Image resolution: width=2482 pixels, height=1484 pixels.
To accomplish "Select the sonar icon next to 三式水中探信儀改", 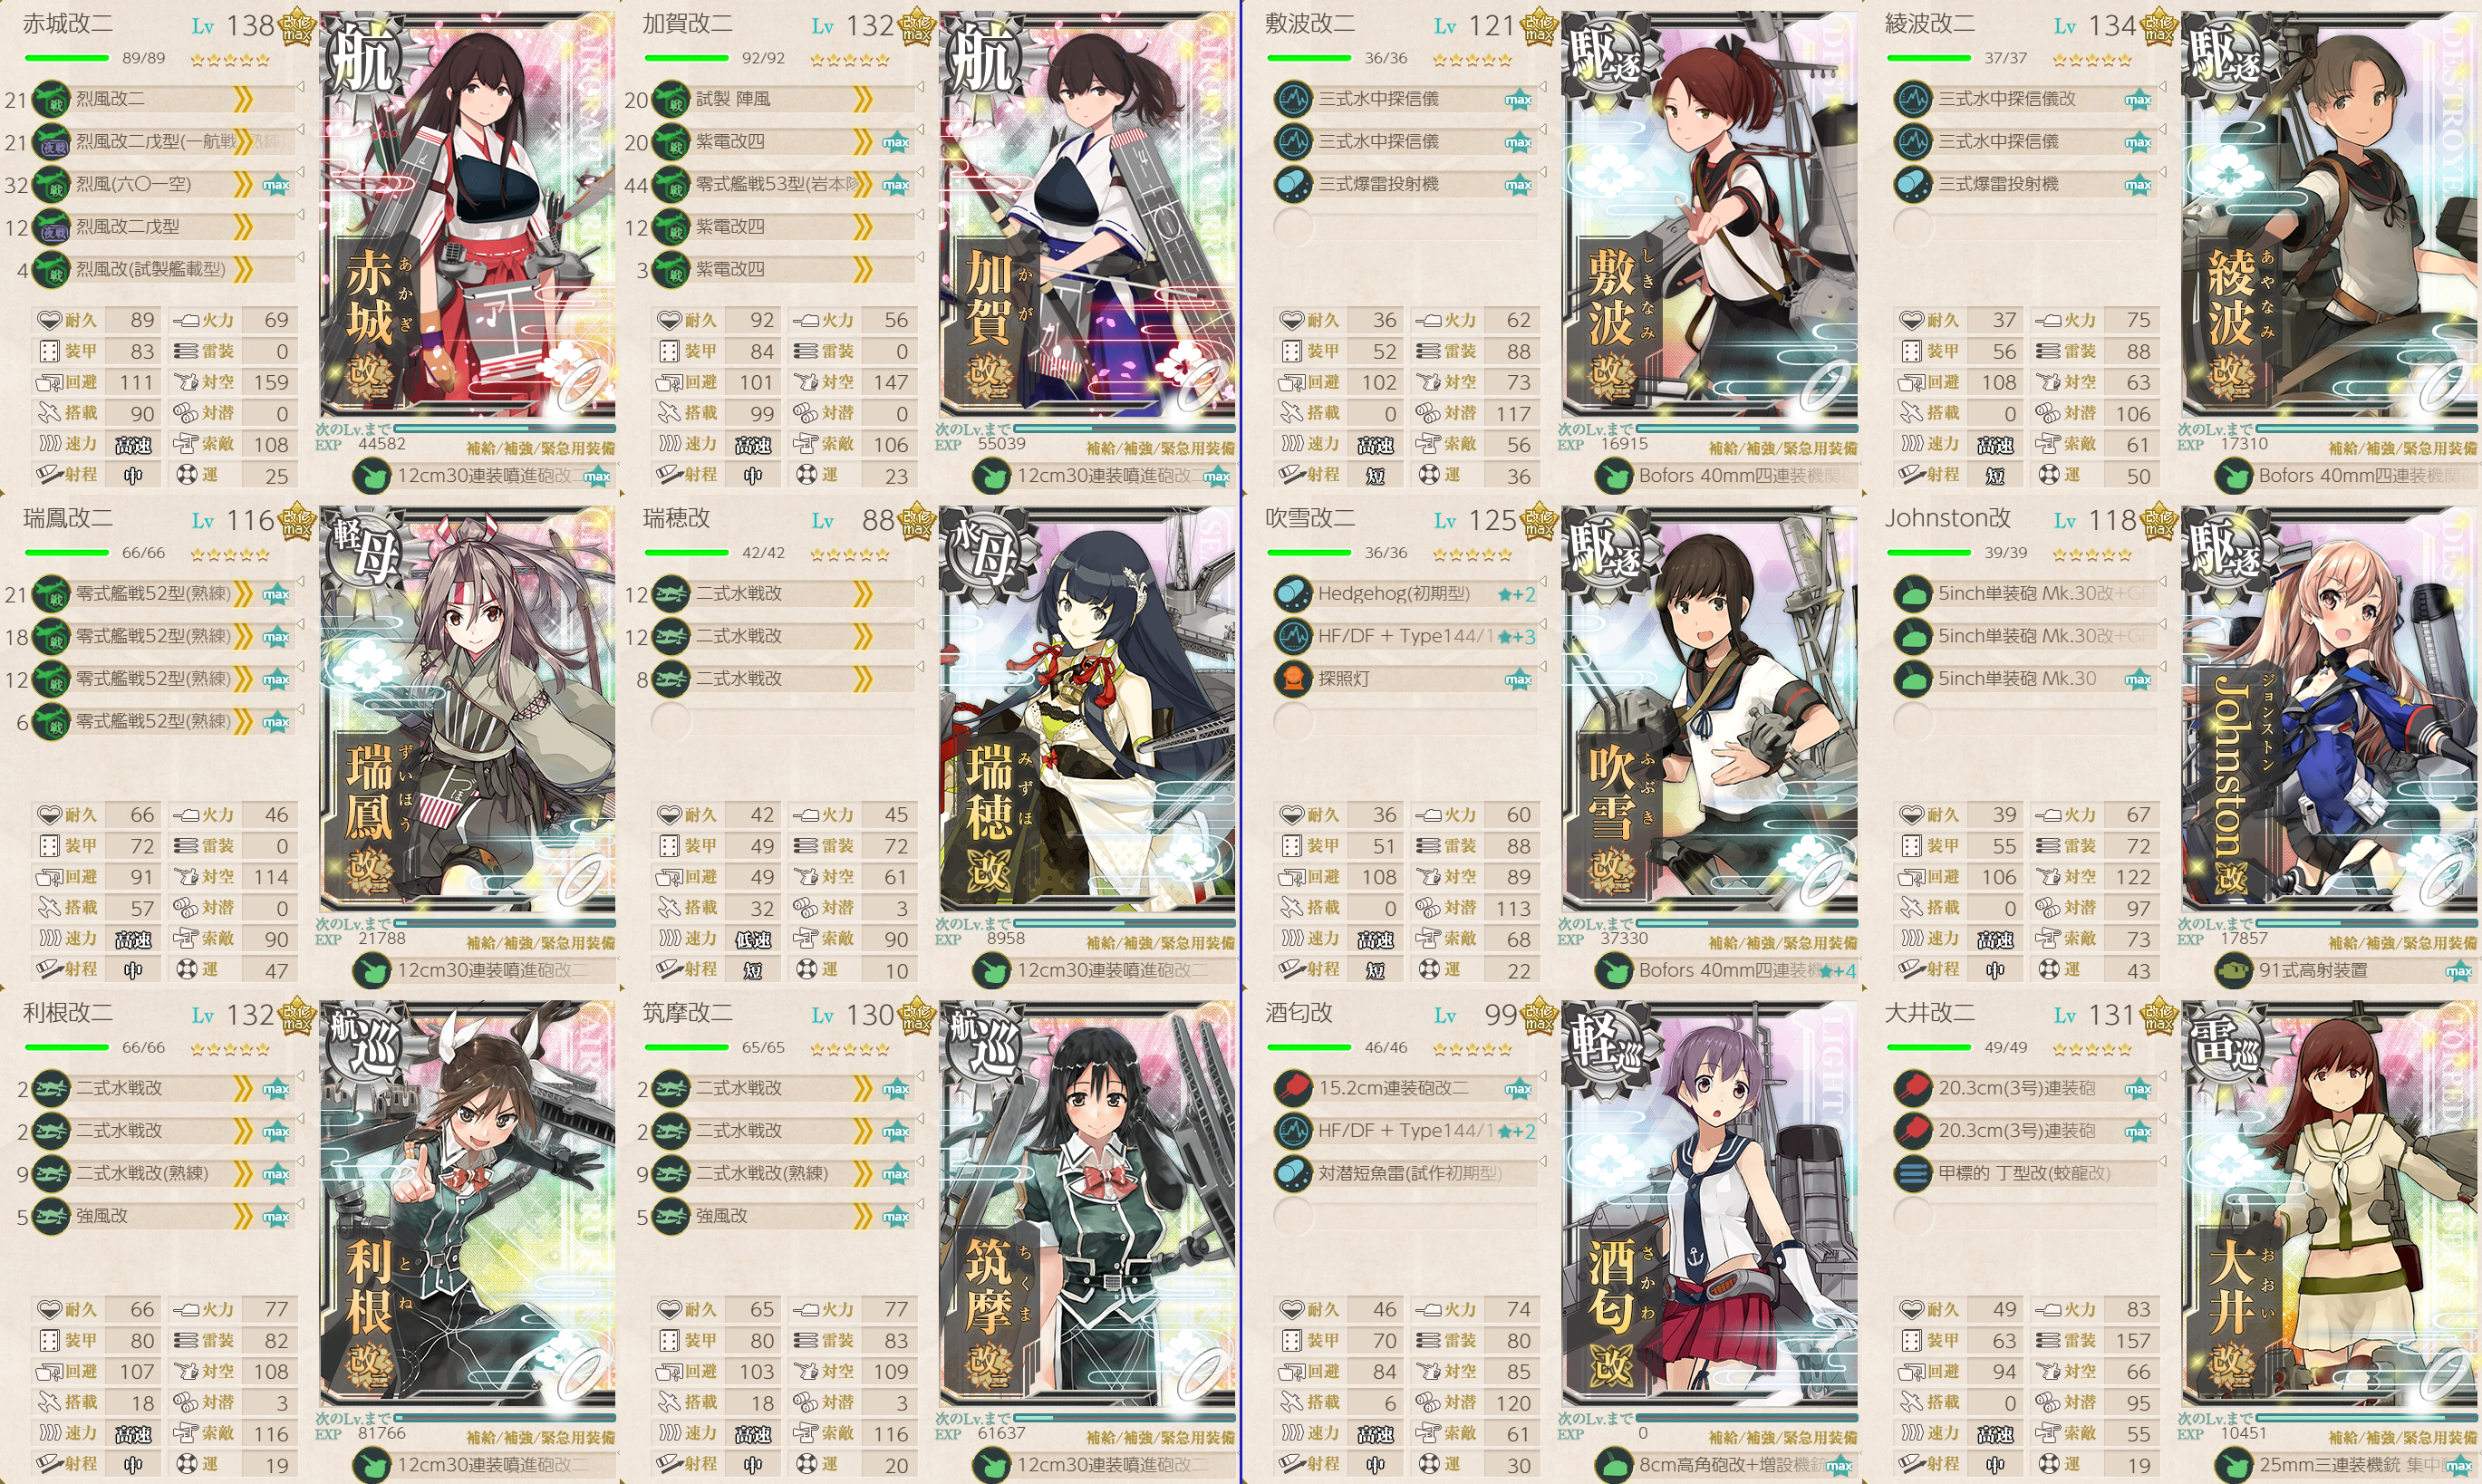I will pyautogui.click(x=1913, y=99).
